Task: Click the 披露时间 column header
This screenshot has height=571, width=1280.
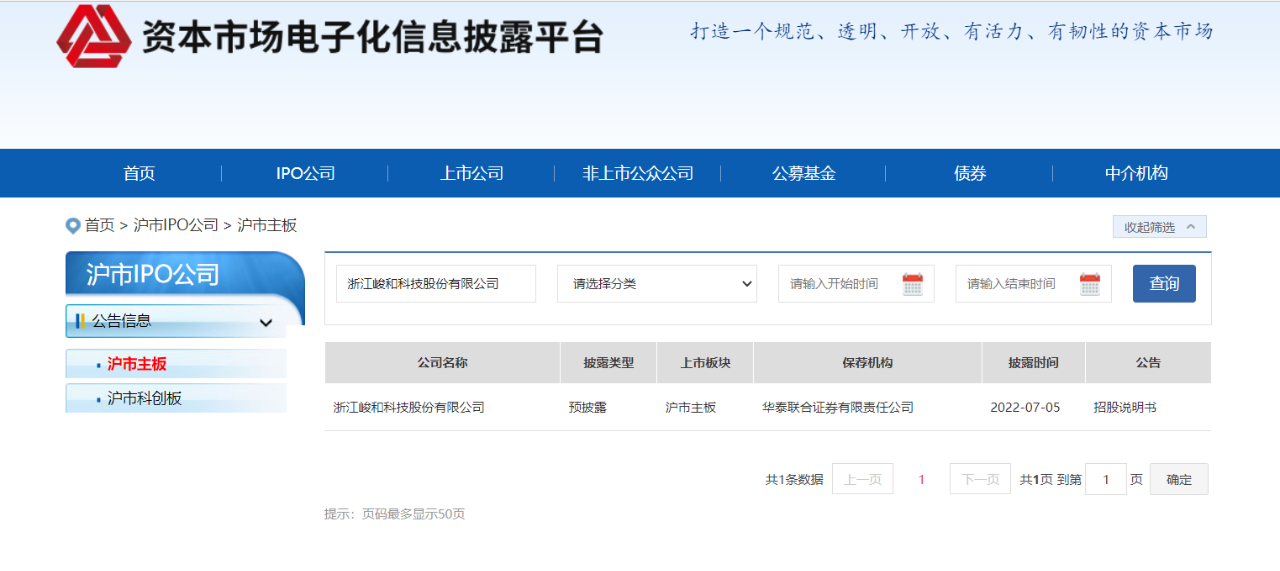Action: point(1034,363)
